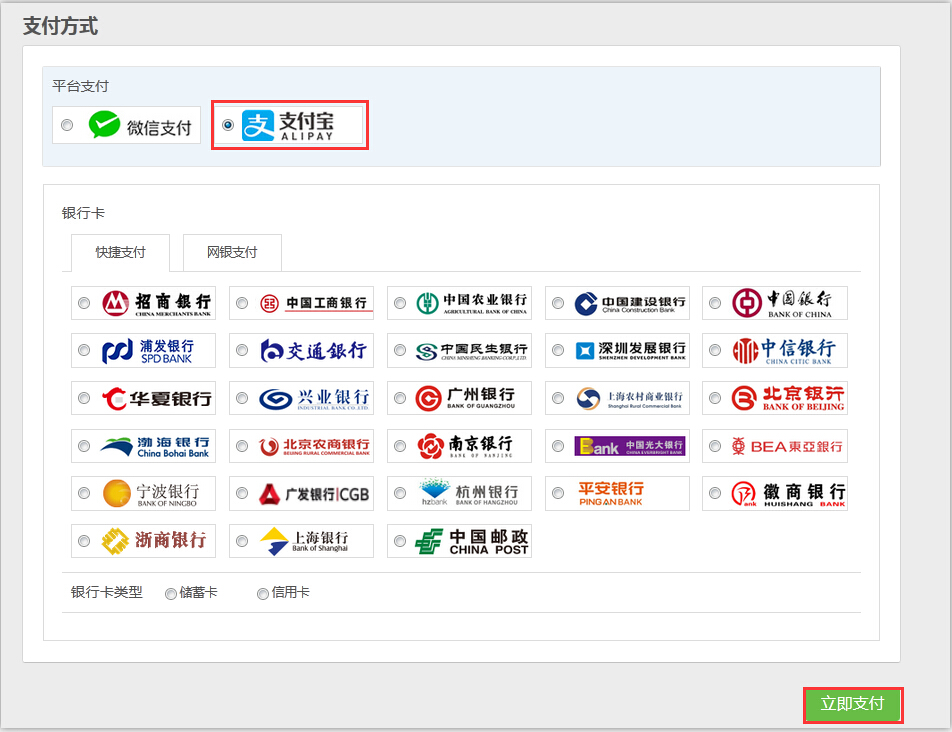This screenshot has width=952, height=732.
Task: Select the 平安银行 radio button
Action: 557,493
